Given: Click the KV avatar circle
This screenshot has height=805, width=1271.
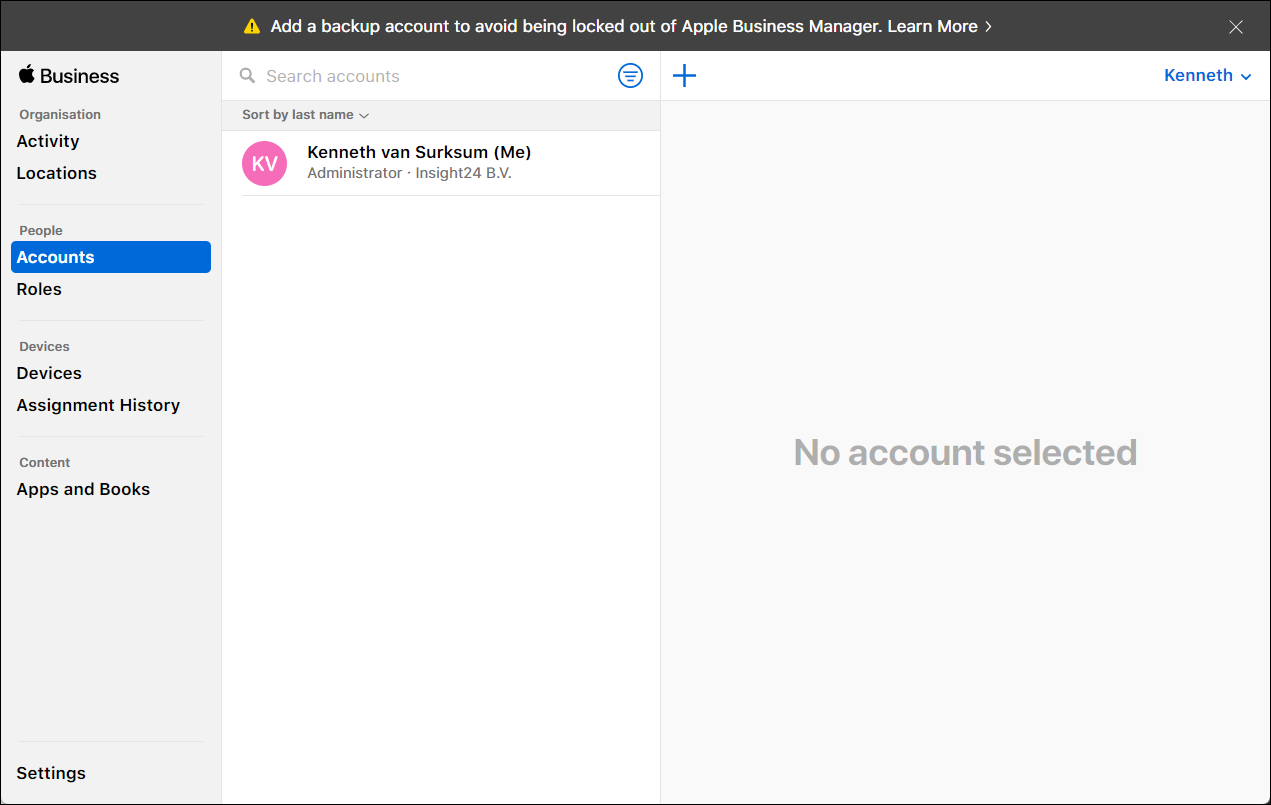Looking at the screenshot, I should (265, 163).
